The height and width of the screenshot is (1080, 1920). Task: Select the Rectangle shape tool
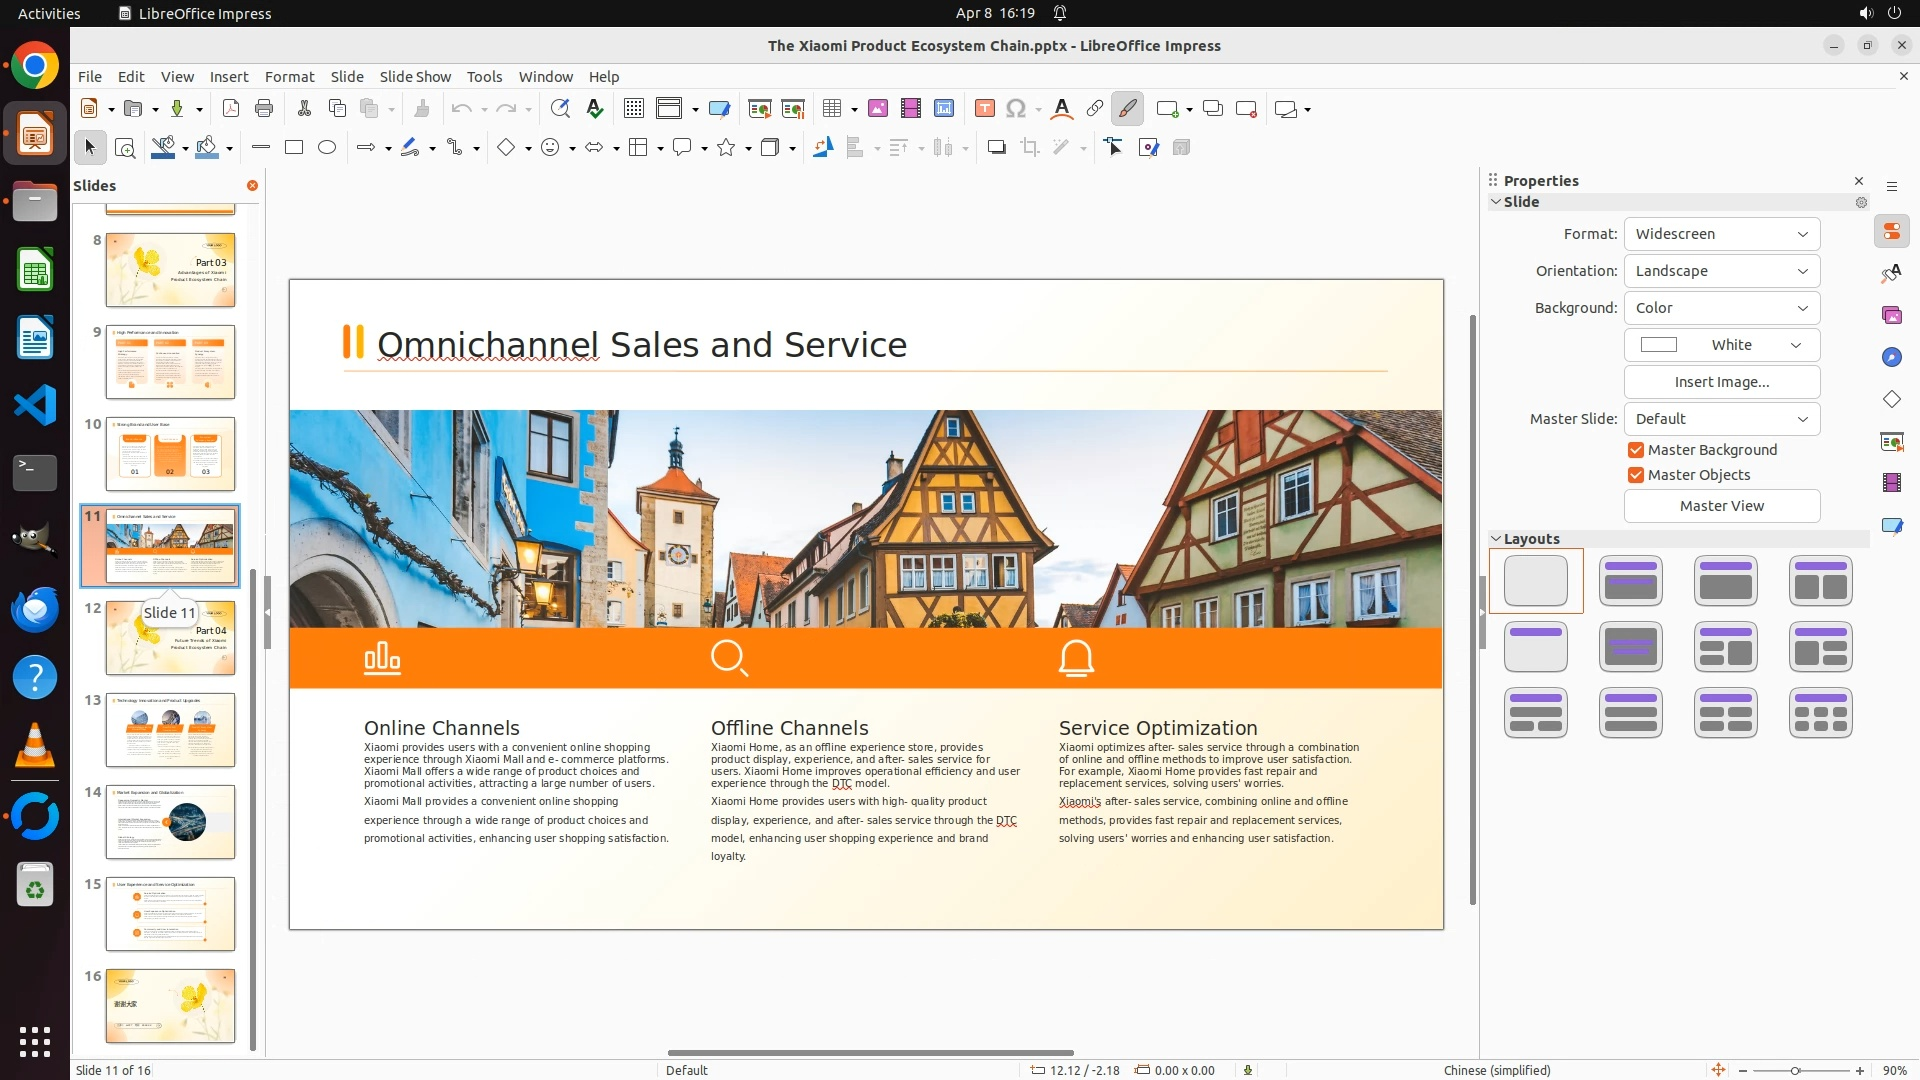tap(294, 148)
